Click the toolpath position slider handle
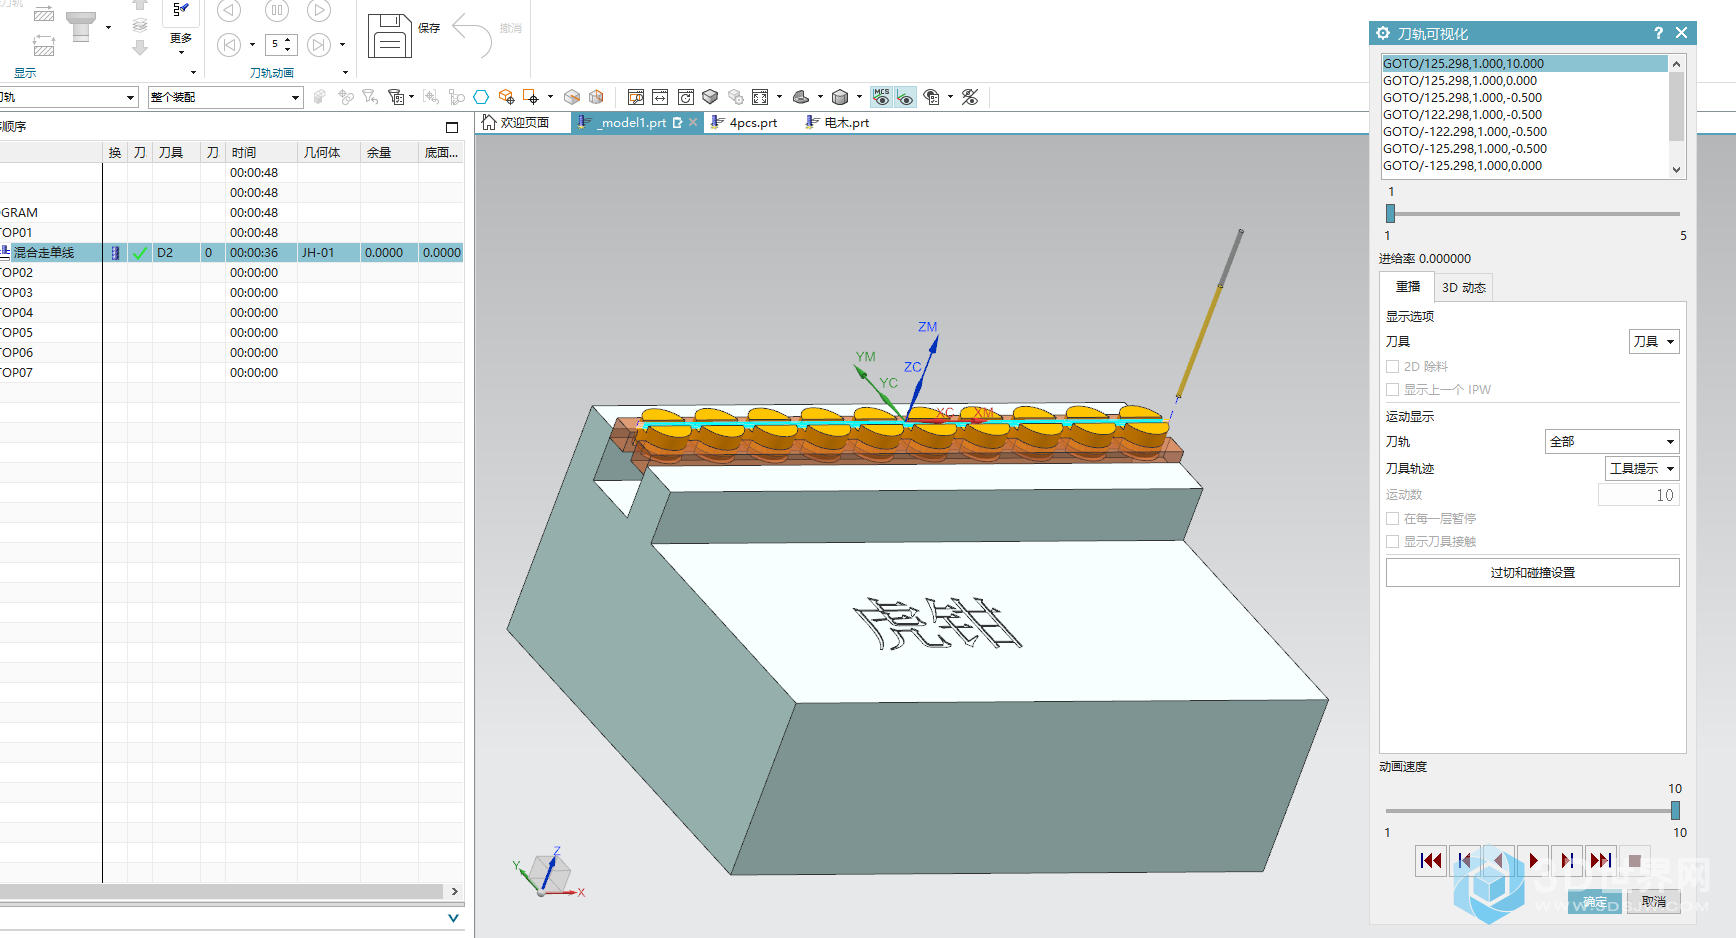Viewport: 1736px width, 938px height. (x=1390, y=213)
